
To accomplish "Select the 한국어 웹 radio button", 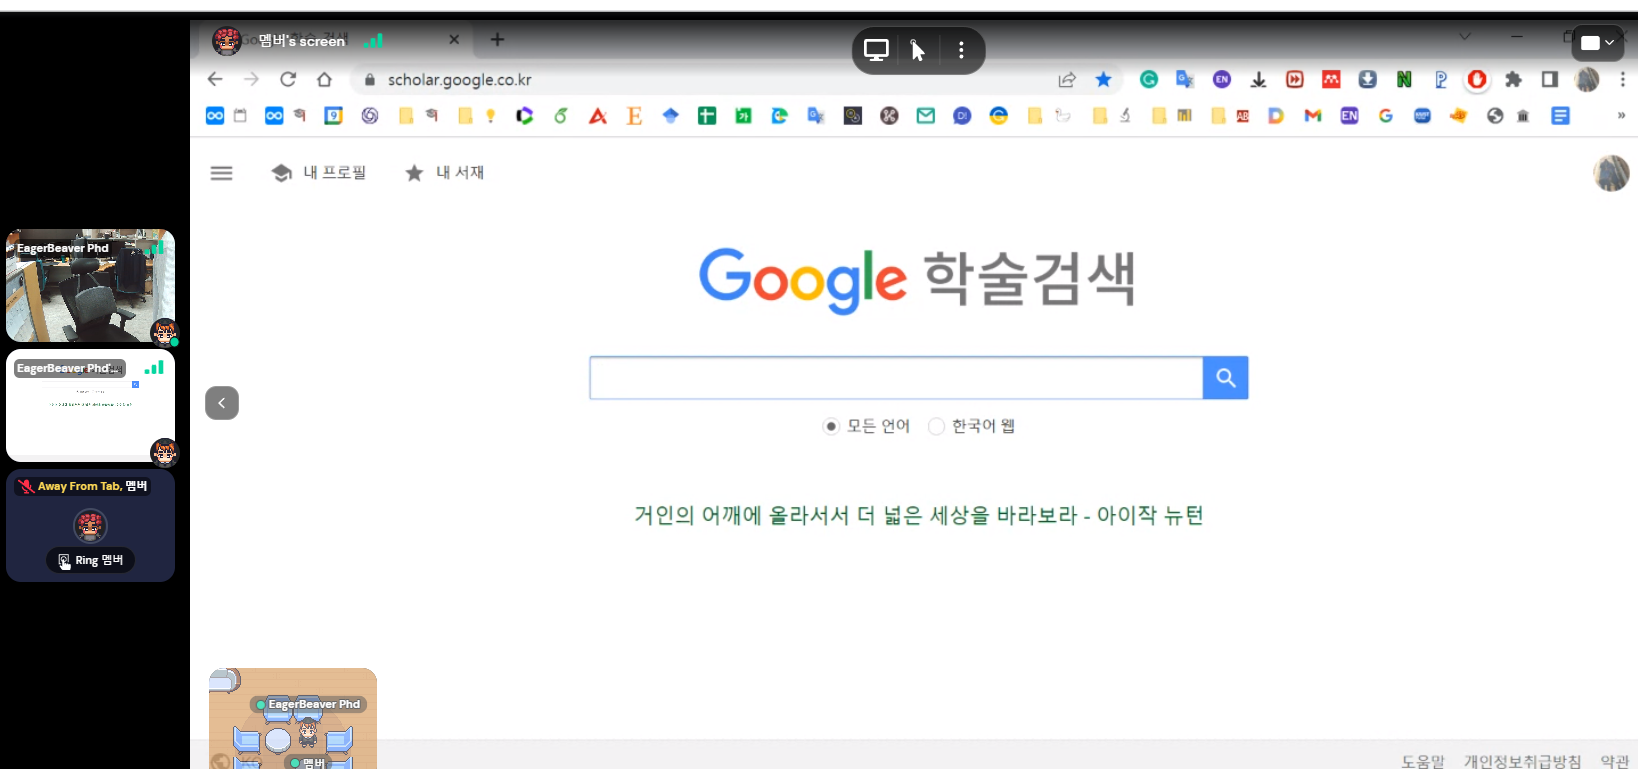I will (x=936, y=426).
